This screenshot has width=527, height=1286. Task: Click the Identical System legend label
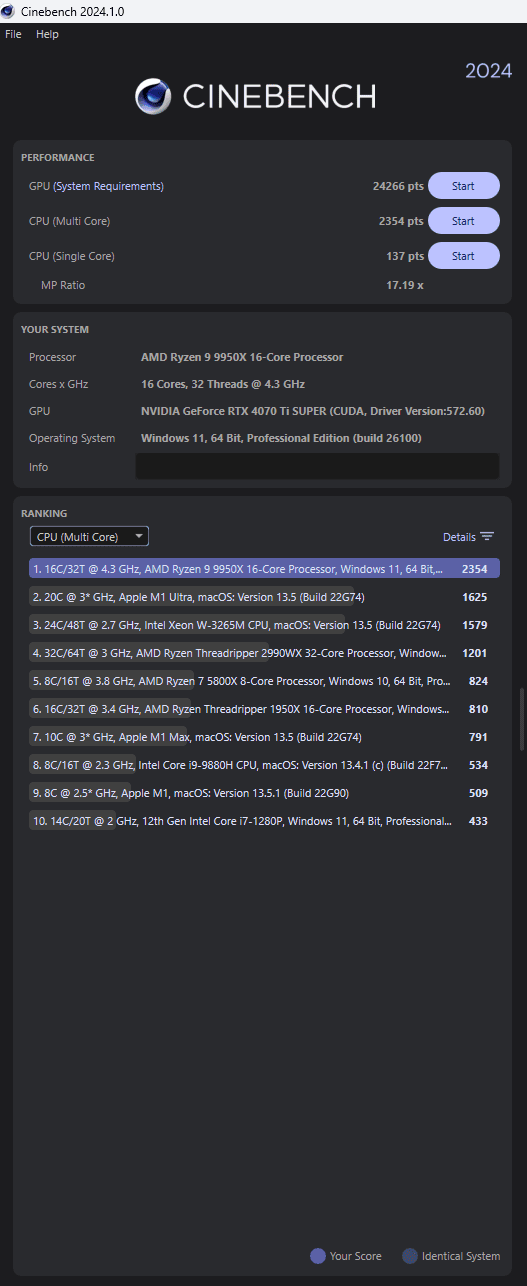(x=461, y=1256)
